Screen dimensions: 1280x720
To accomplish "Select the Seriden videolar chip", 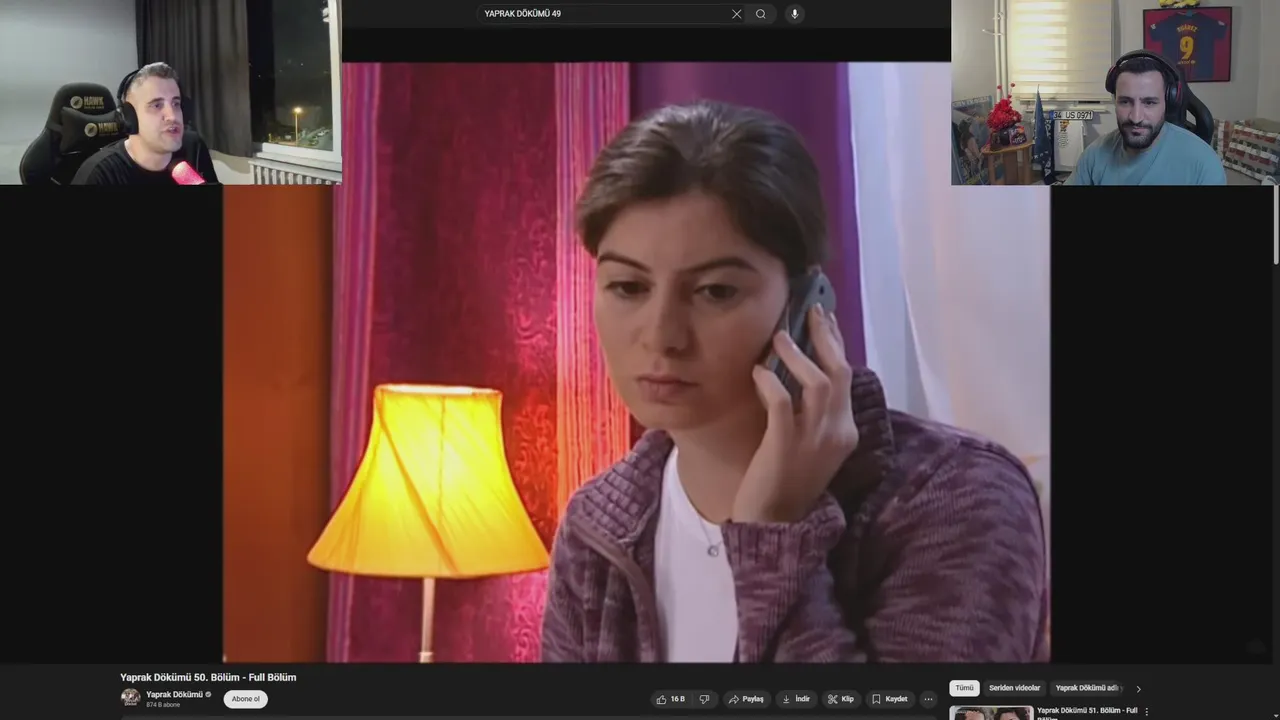I will click(x=1014, y=688).
